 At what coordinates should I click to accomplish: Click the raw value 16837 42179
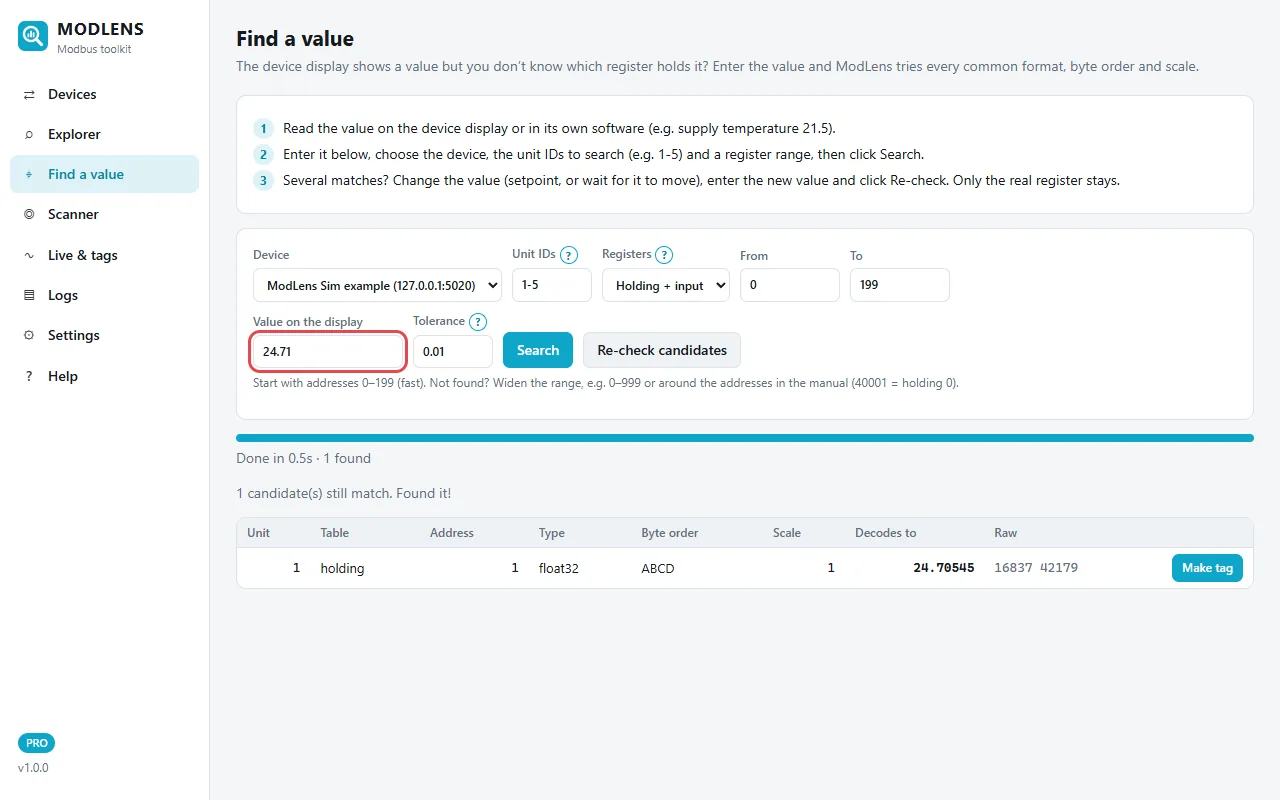[x=1036, y=568]
